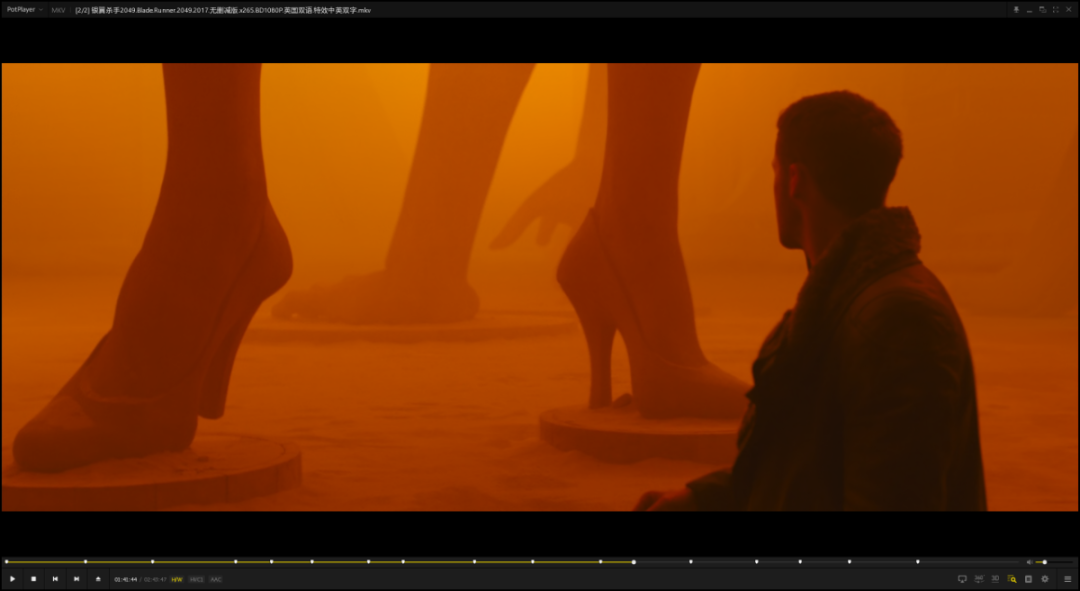The image size is (1080, 591).
Task: Open the screen cast / monitor output icon
Action: 962,579
